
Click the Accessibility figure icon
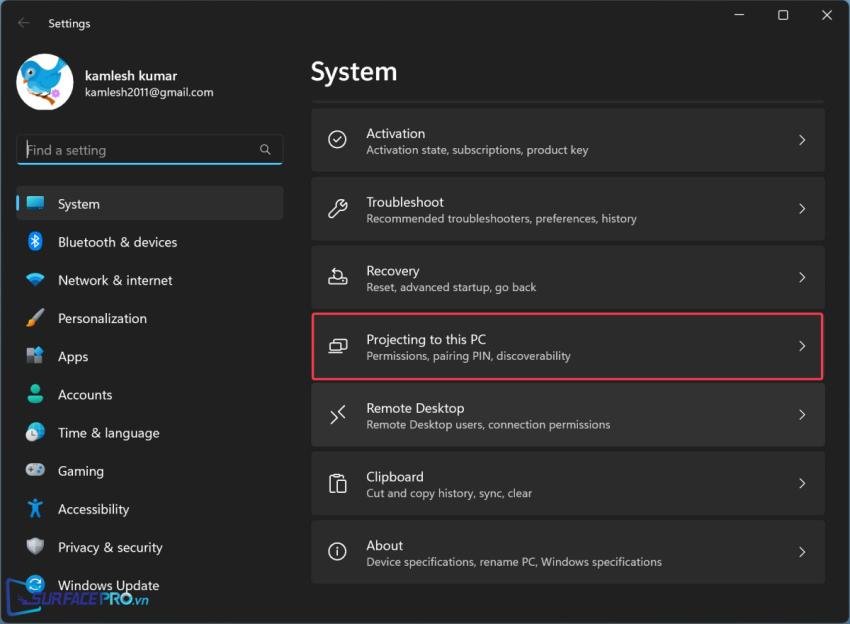coord(35,509)
